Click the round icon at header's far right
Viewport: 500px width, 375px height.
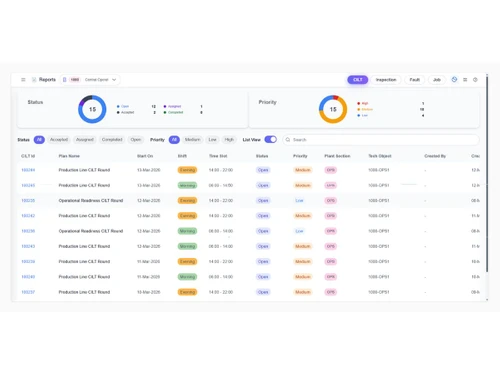tap(475, 80)
